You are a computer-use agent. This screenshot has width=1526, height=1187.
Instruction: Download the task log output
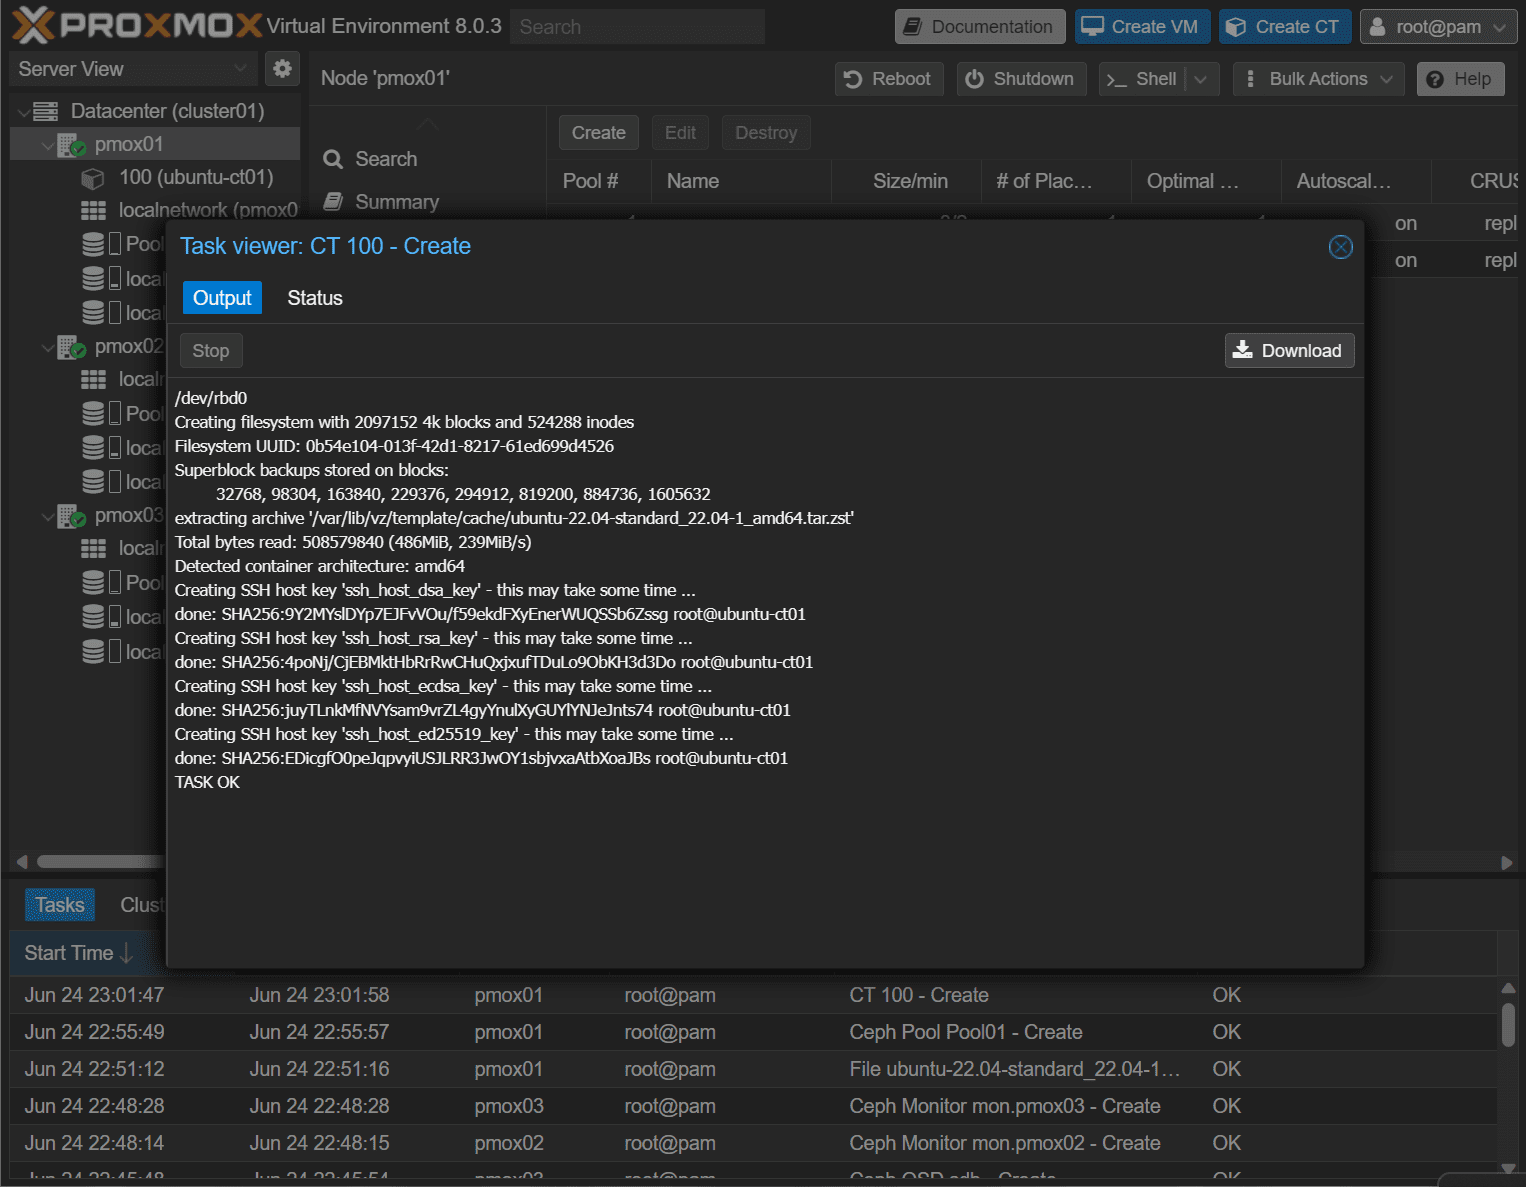click(x=1289, y=351)
